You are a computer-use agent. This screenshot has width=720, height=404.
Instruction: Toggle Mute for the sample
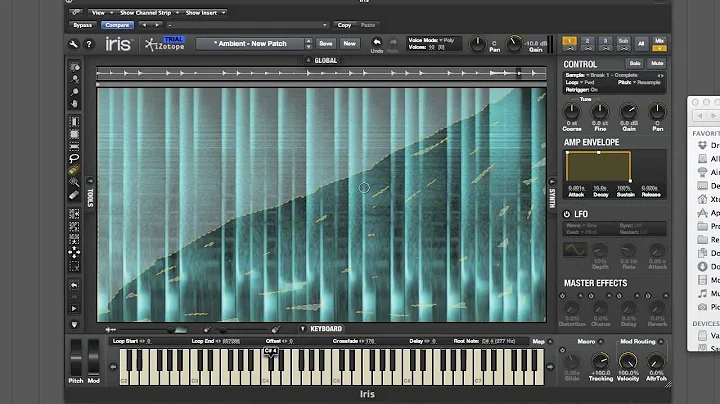[657, 63]
